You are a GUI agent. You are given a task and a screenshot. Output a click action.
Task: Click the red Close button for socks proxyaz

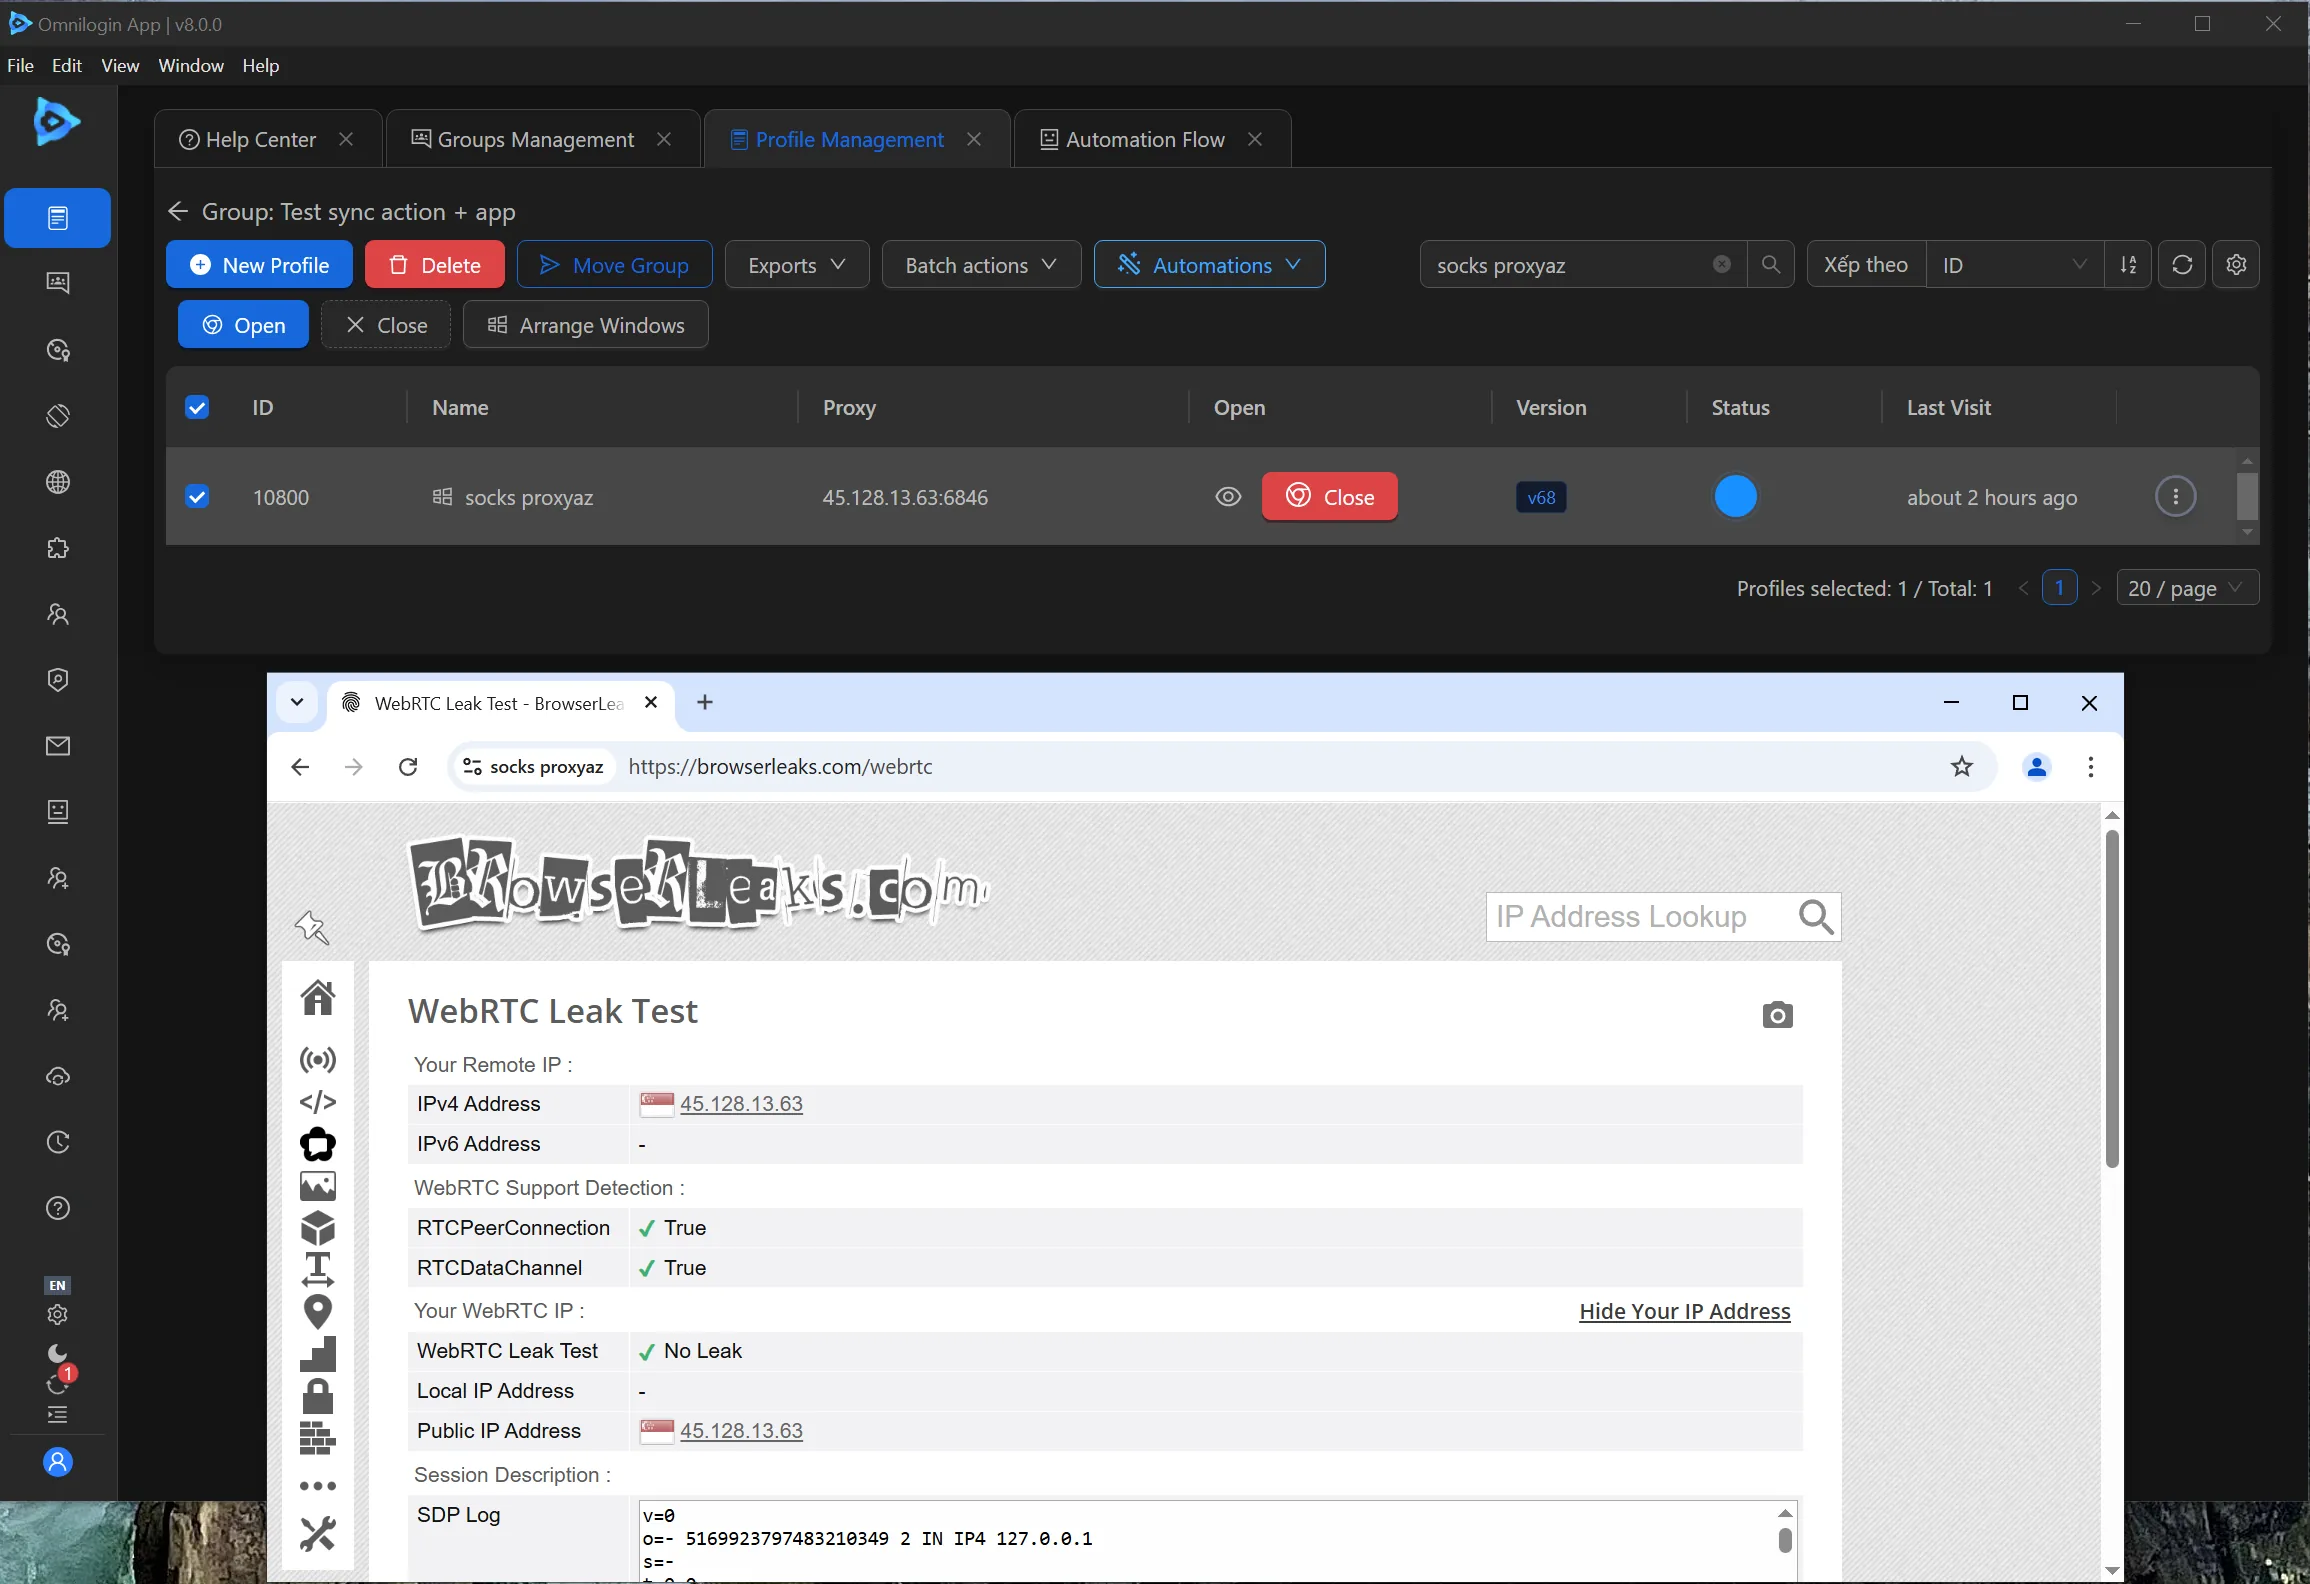click(x=1329, y=497)
